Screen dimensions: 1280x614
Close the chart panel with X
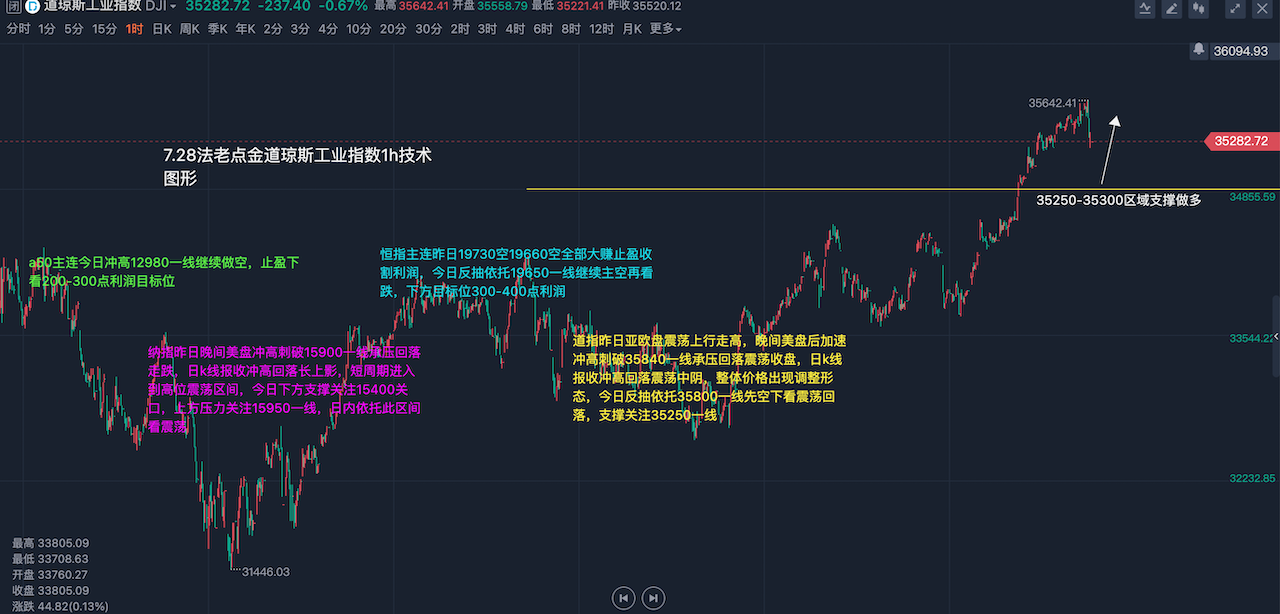coord(1262,9)
